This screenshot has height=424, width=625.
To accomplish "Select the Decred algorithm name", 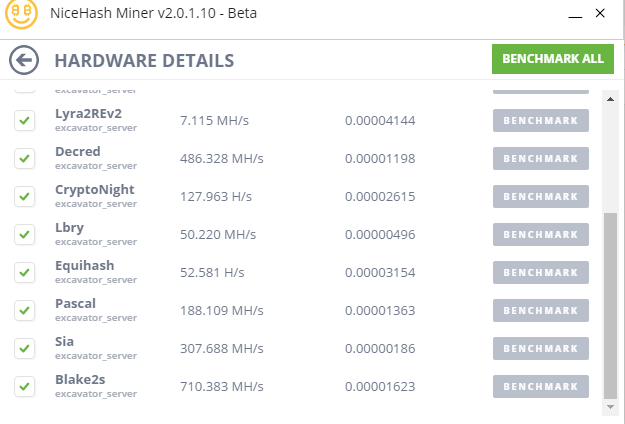I will click(x=78, y=151).
